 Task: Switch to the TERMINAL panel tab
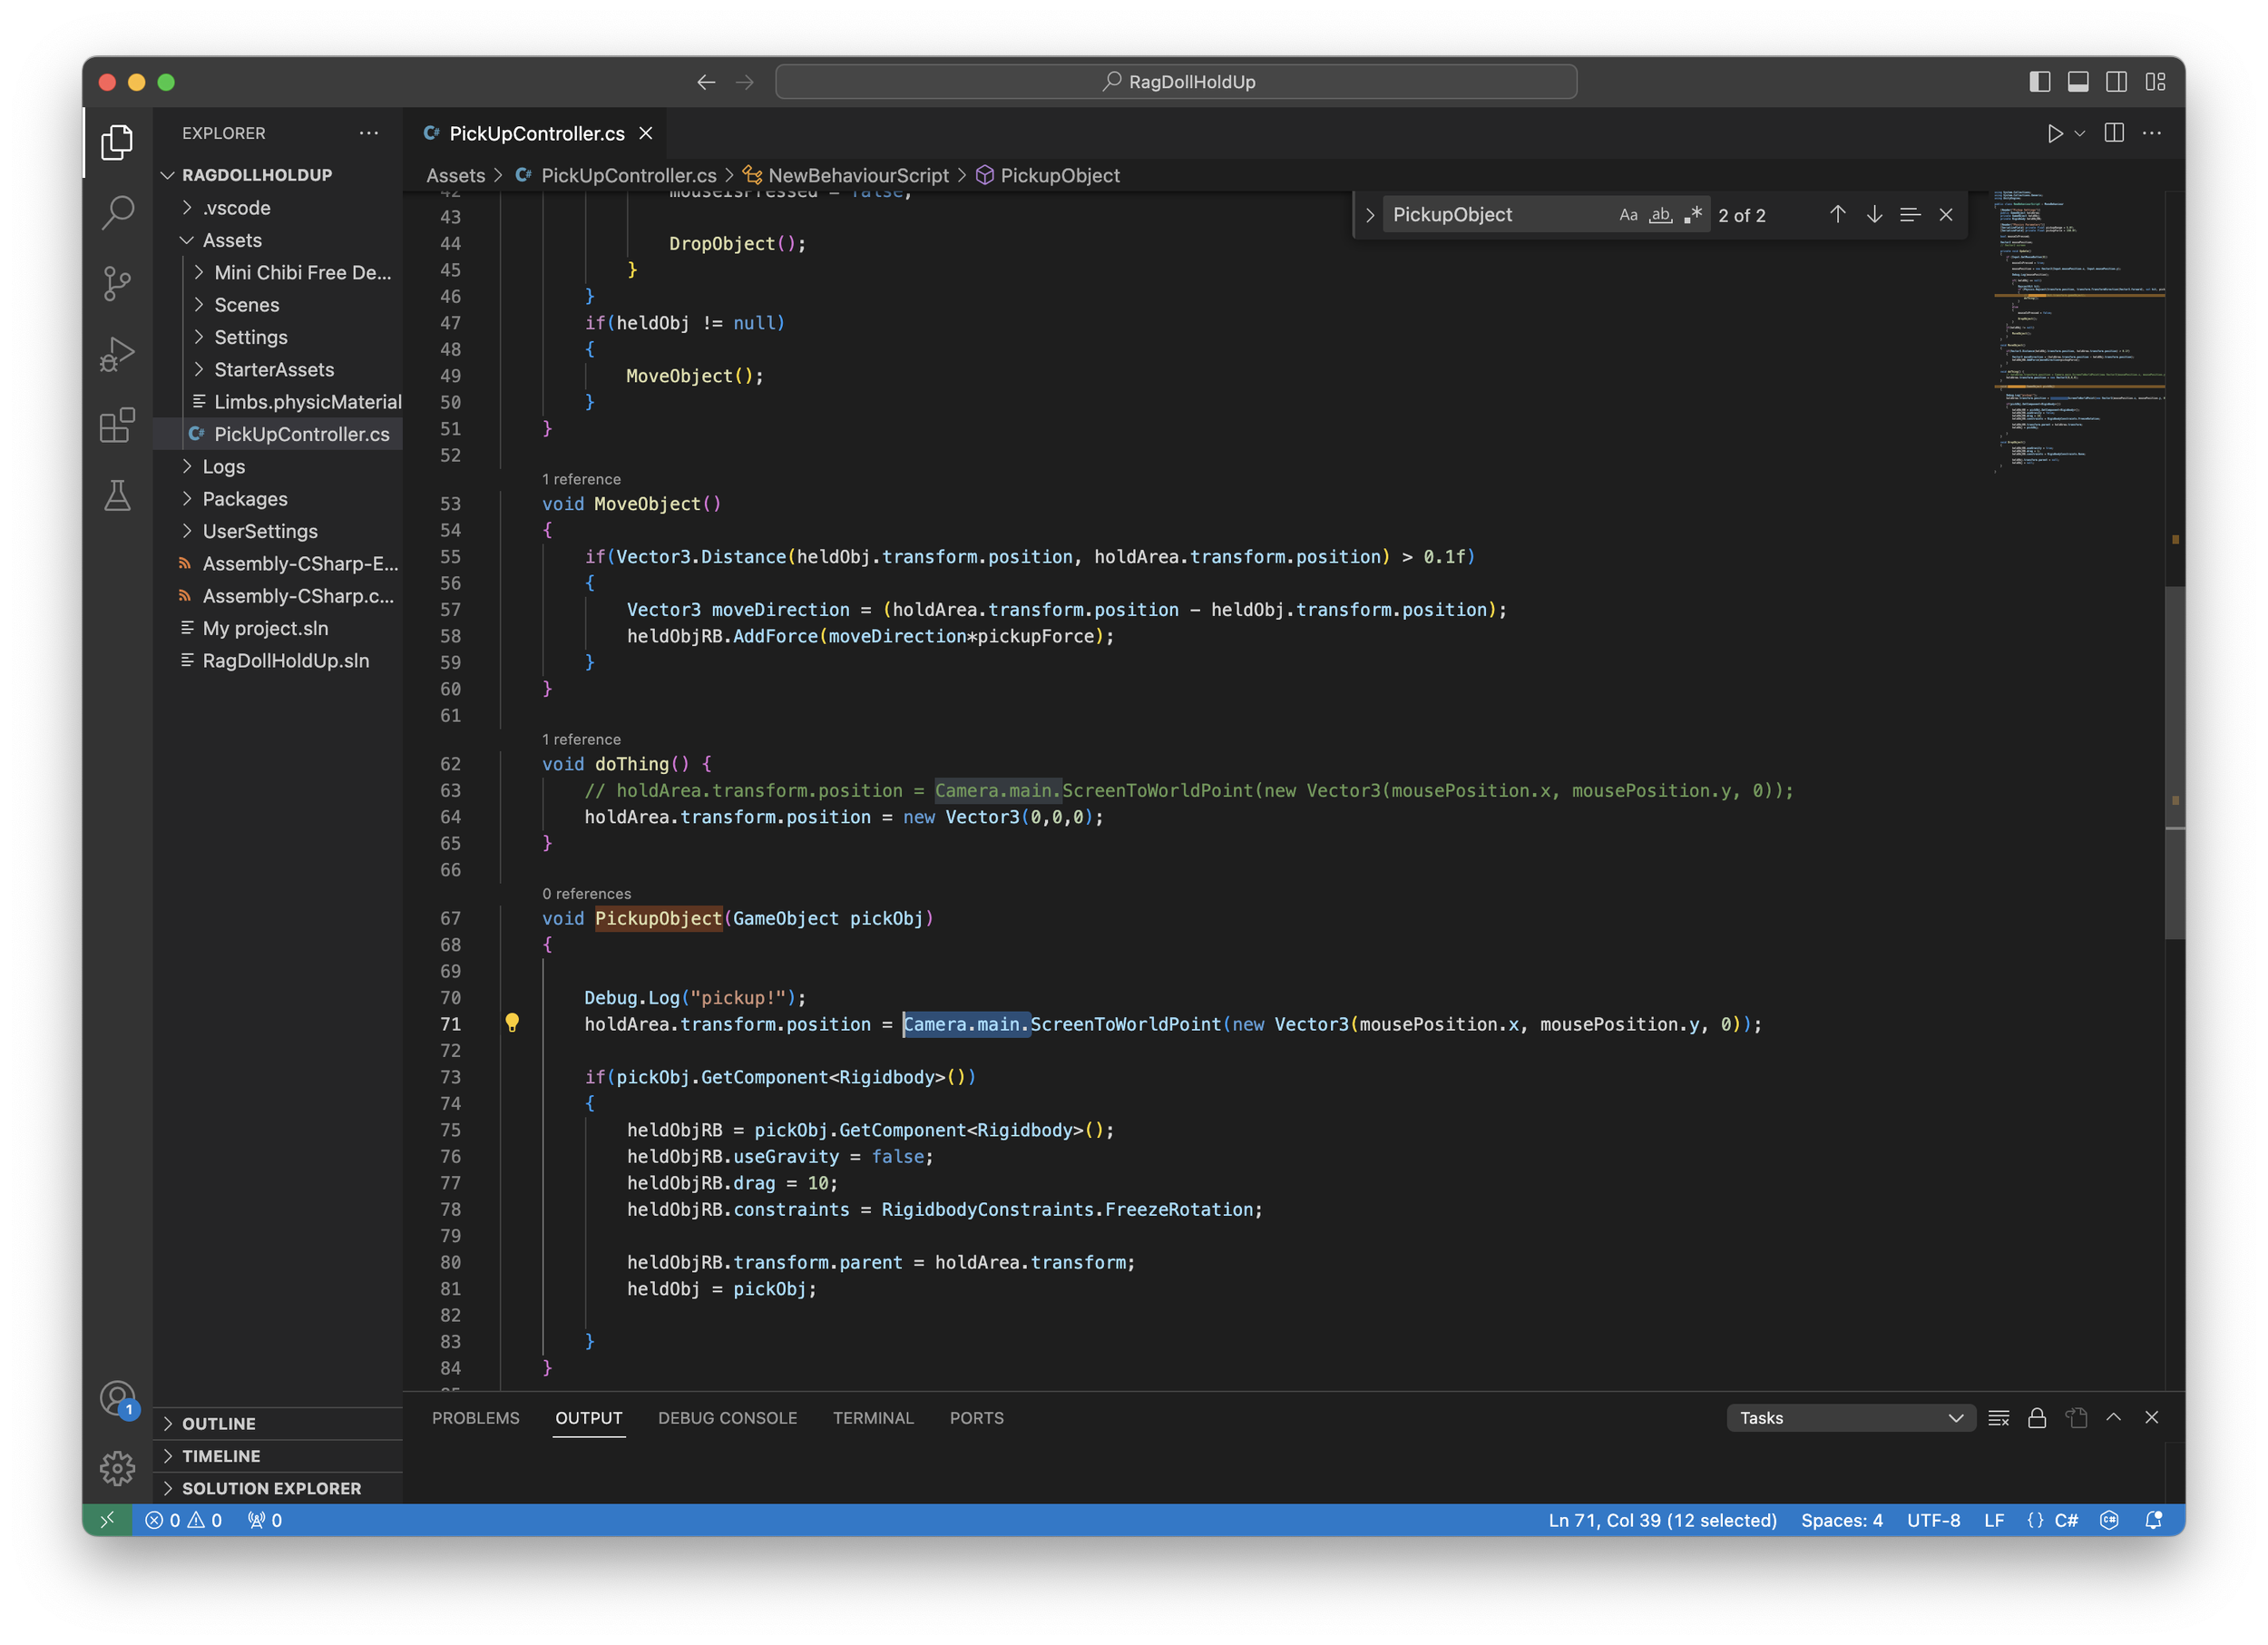[873, 1418]
